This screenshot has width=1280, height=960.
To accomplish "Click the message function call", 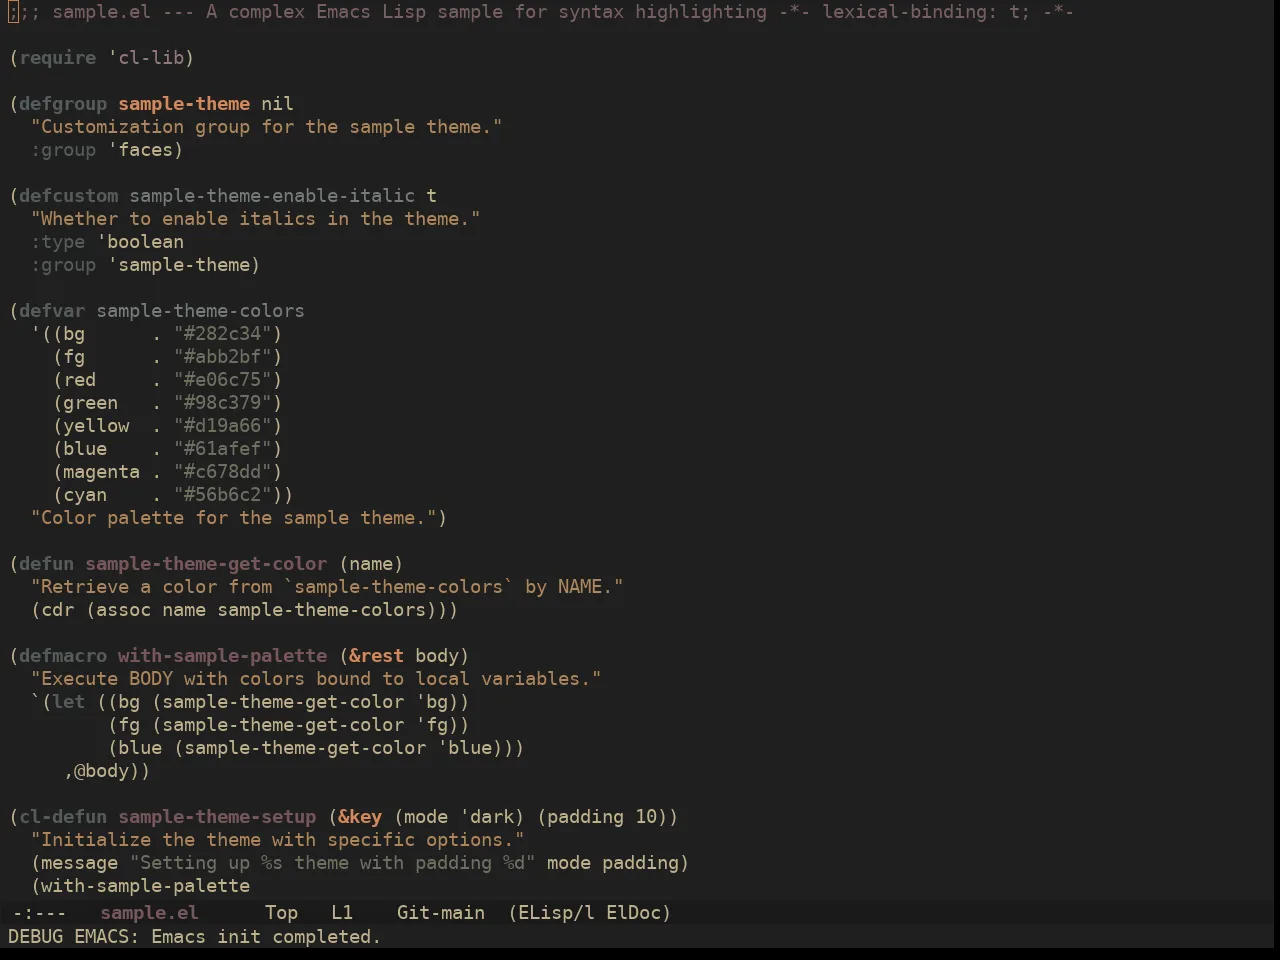I will [80, 863].
